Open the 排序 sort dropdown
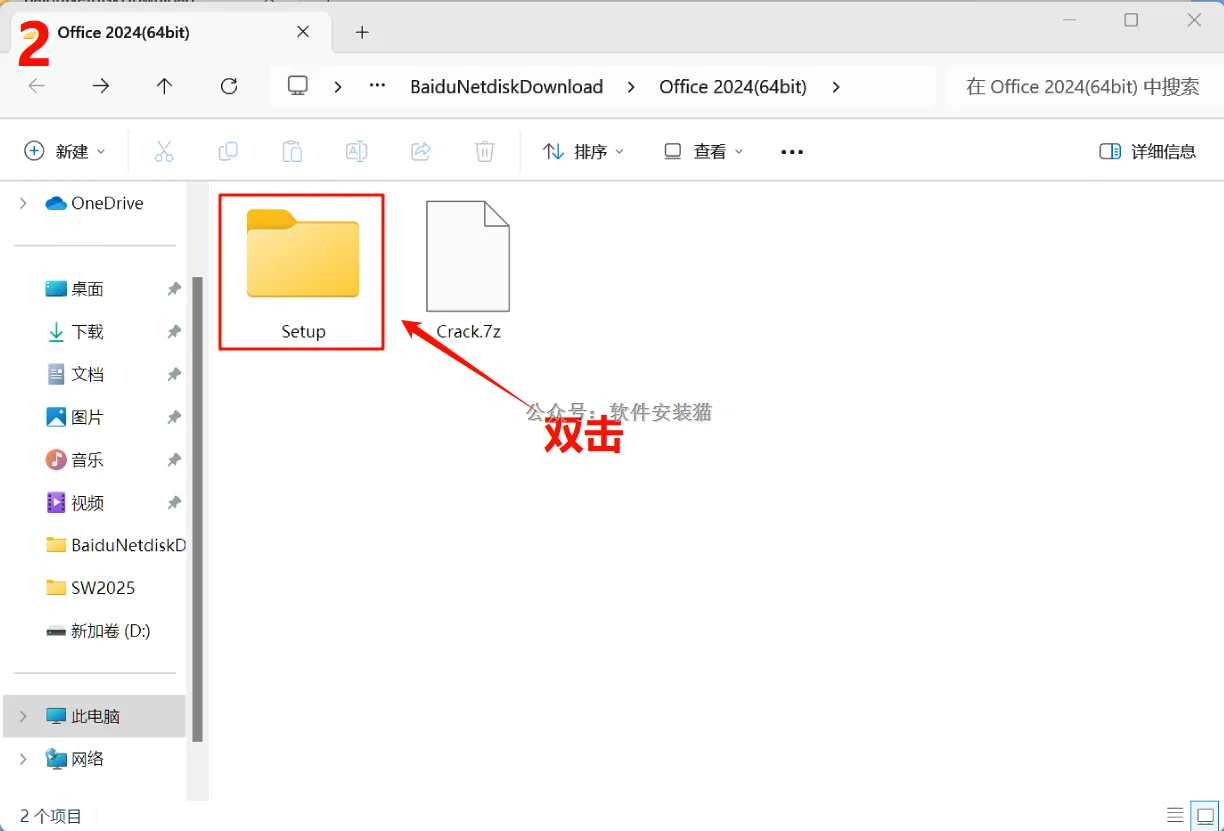Screen dimensions: 1224x831 (x=583, y=151)
